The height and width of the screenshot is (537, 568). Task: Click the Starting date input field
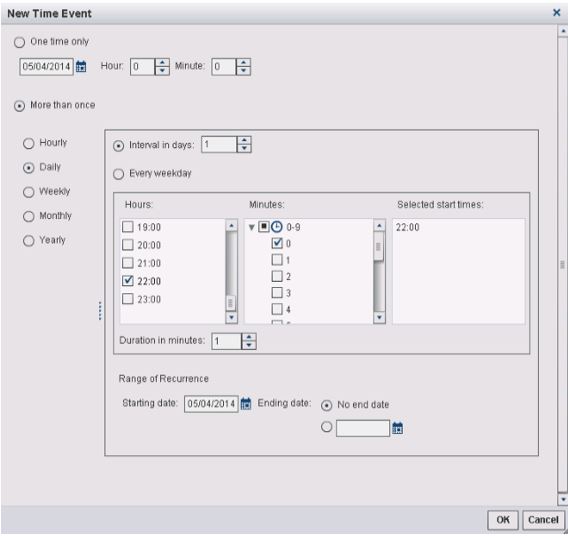[x=211, y=404]
